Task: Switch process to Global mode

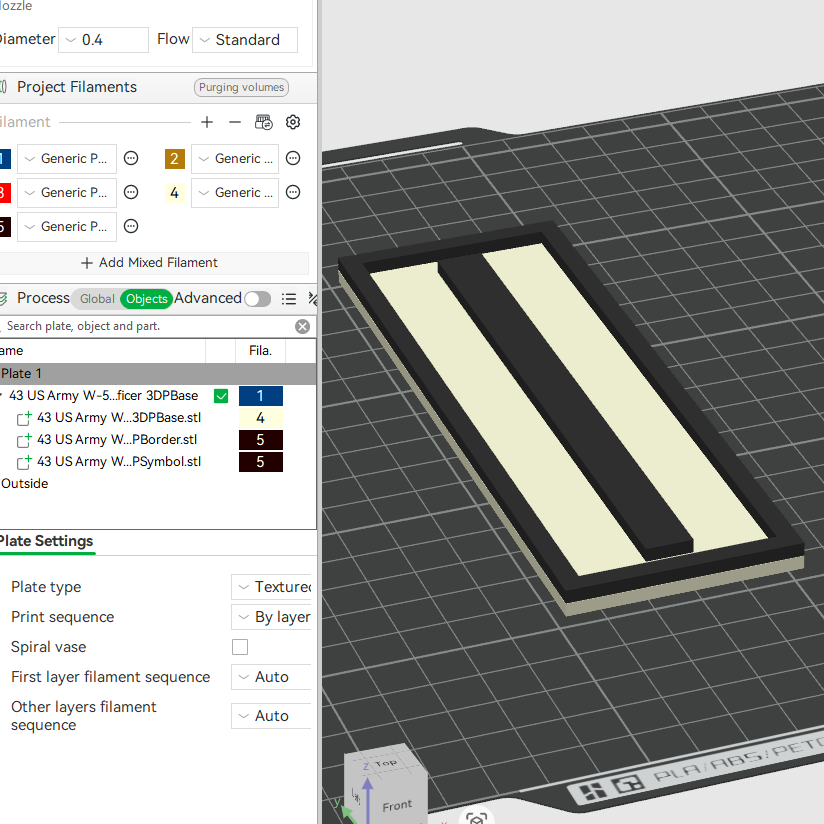Action: tap(97, 298)
